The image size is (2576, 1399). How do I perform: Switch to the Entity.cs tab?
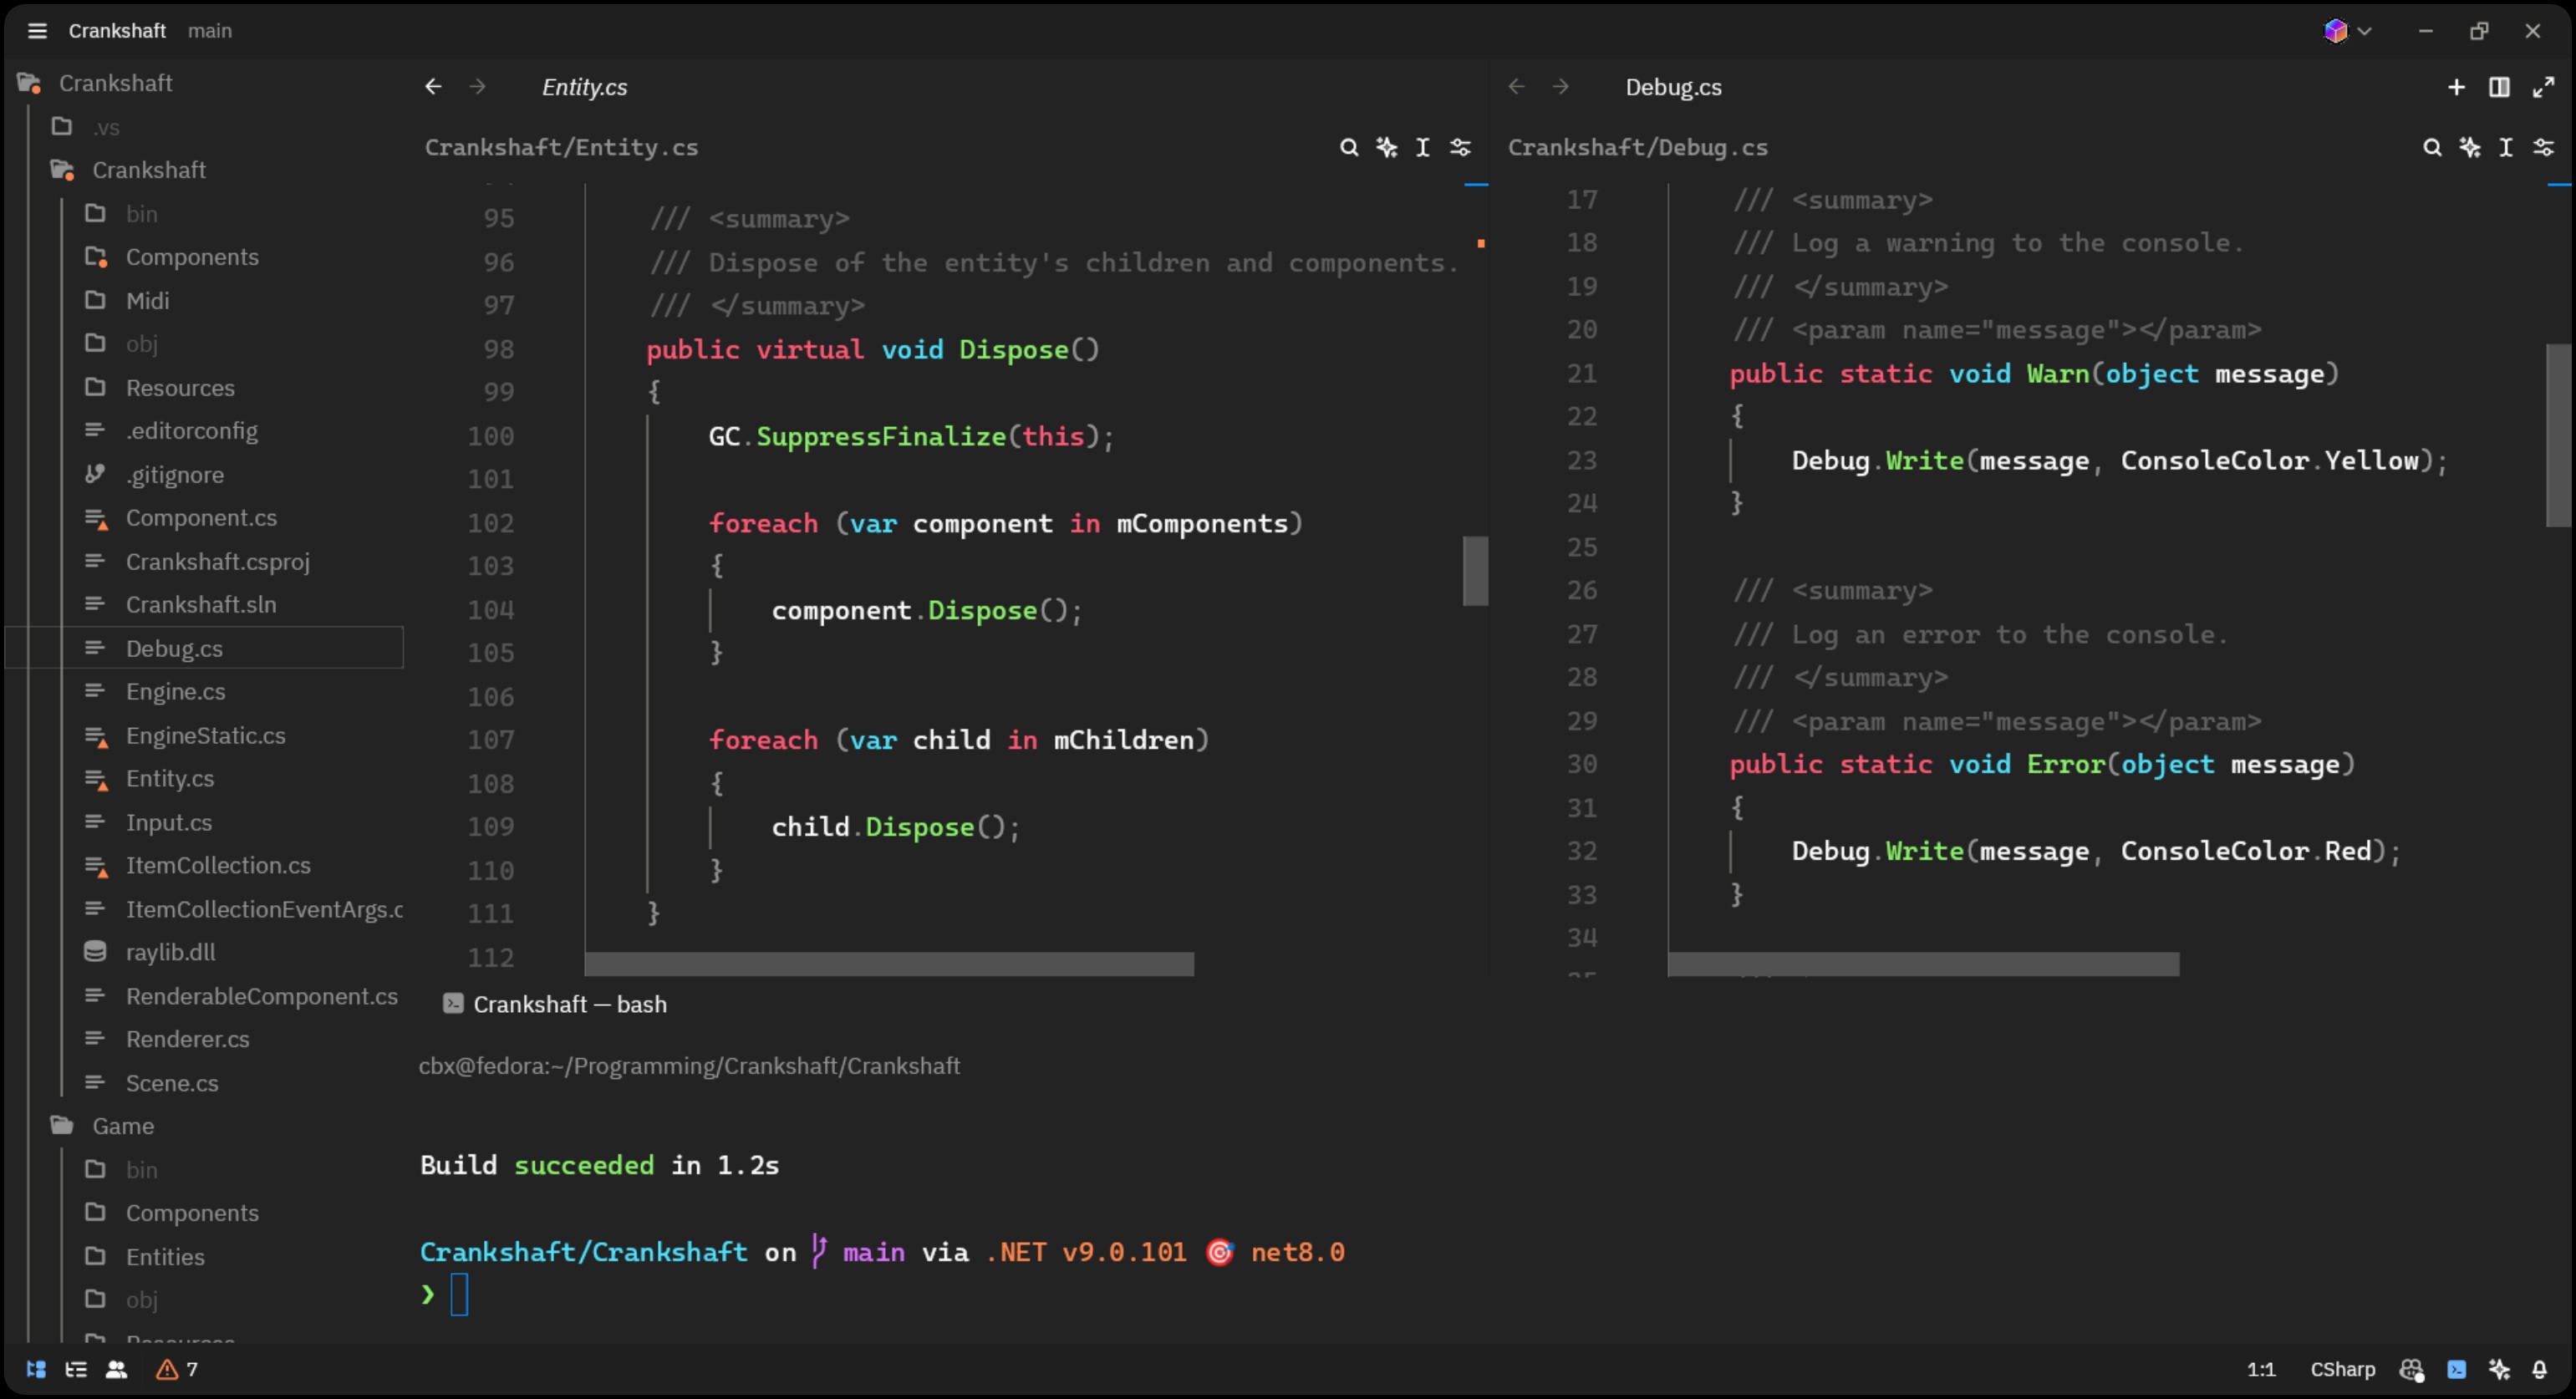coord(584,87)
